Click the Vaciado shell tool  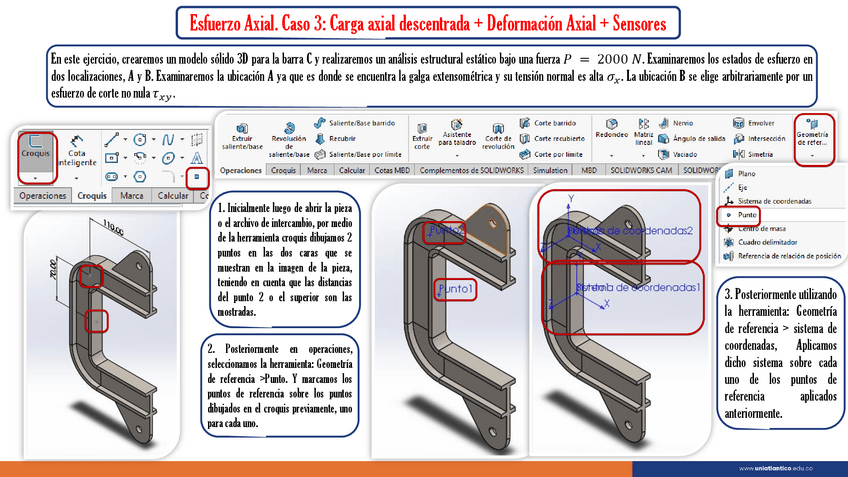point(678,154)
